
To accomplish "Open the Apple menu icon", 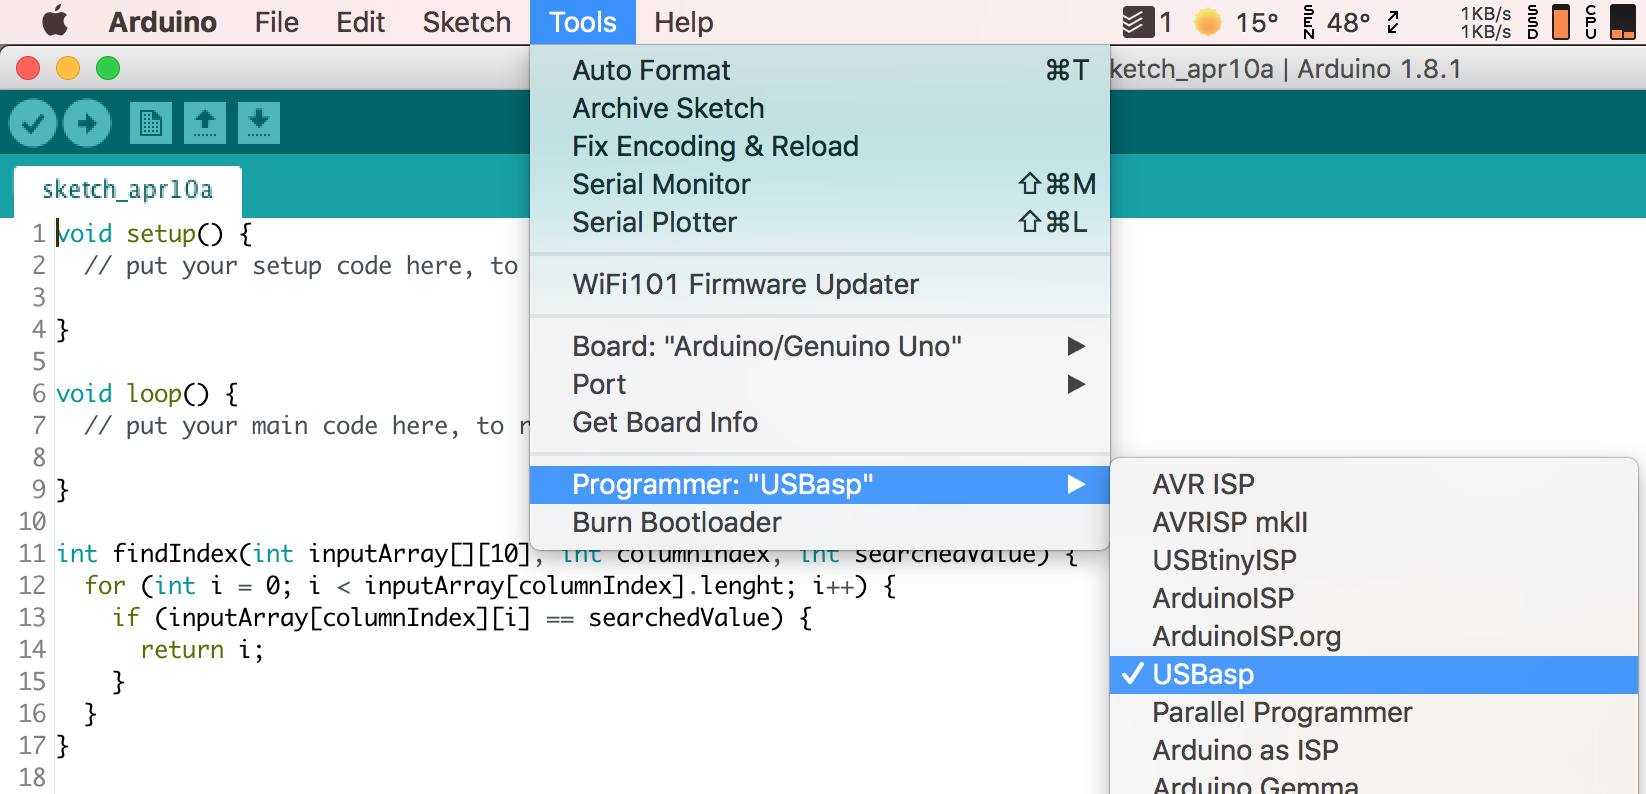I will point(56,22).
